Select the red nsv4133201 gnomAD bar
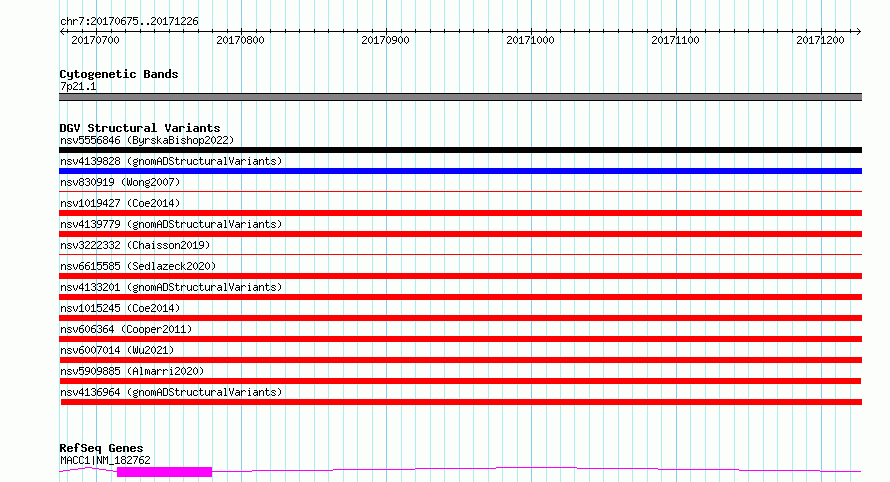Viewport: 890px width, 482px height. click(x=460, y=297)
